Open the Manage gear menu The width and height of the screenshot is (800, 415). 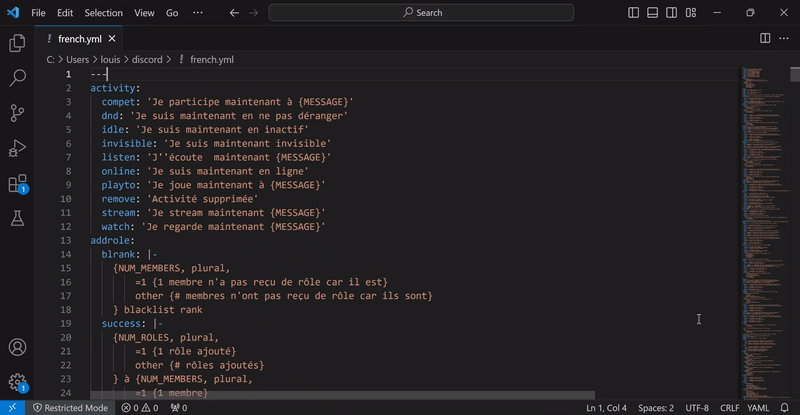[17, 382]
